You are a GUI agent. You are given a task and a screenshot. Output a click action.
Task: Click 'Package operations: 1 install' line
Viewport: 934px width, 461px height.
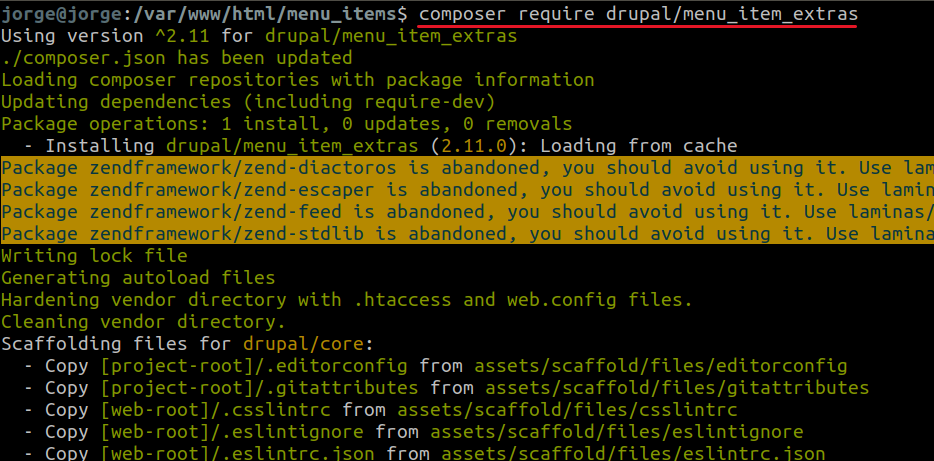287,124
